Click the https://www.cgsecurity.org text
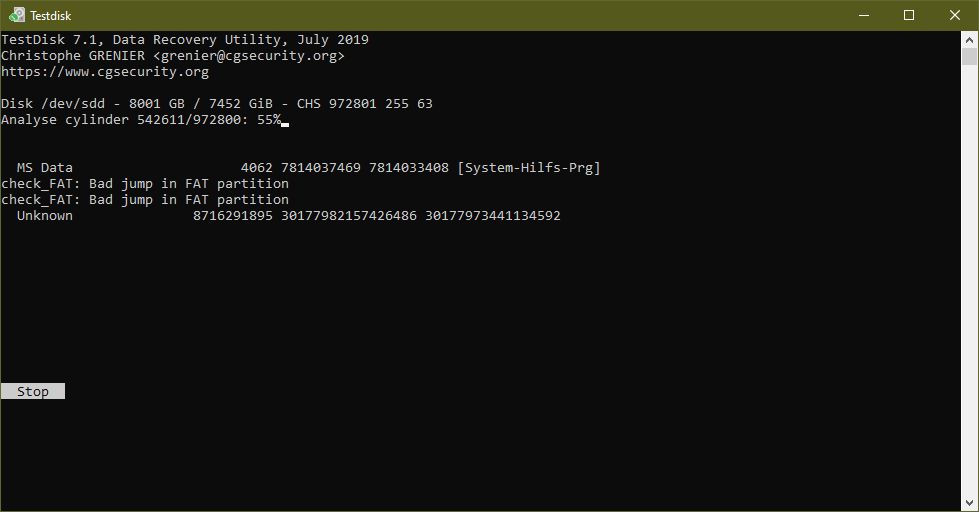Viewport: 979px width, 512px height. (105, 72)
